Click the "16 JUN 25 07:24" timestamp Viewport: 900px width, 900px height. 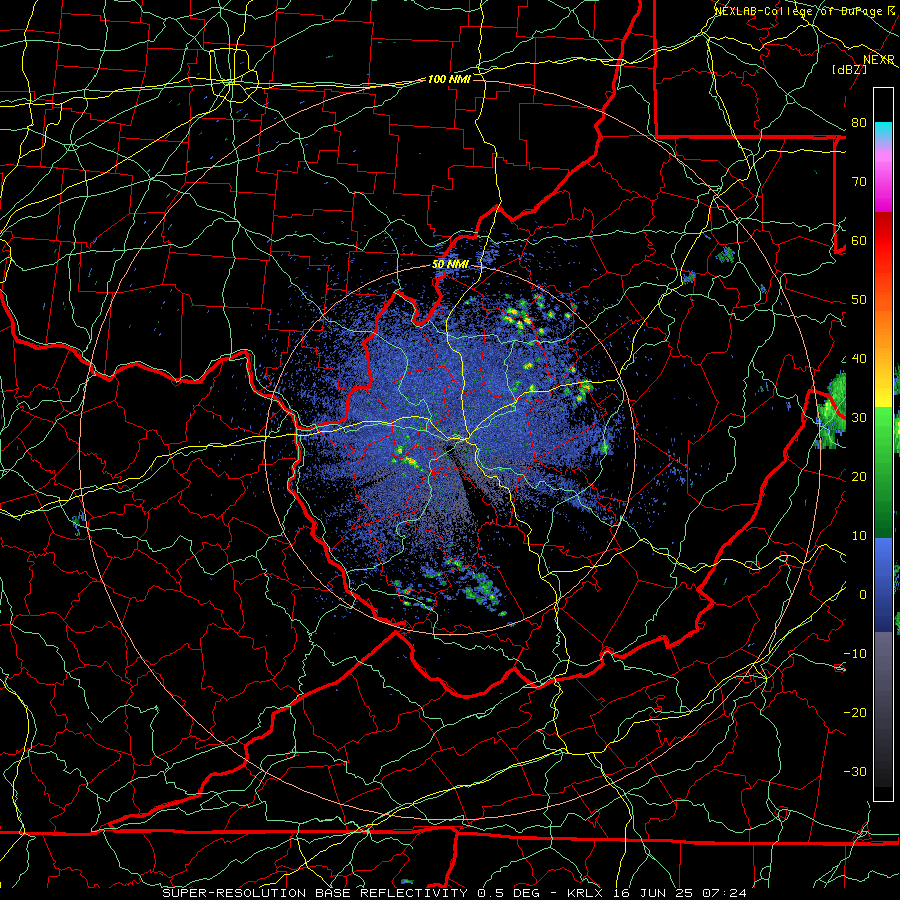(680, 893)
